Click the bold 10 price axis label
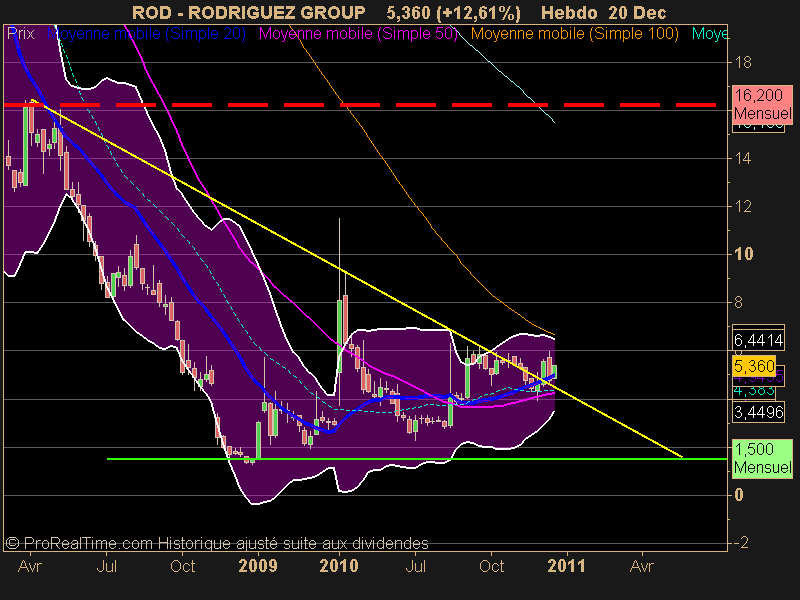The image size is (800, 600). [x=743, y=254]
